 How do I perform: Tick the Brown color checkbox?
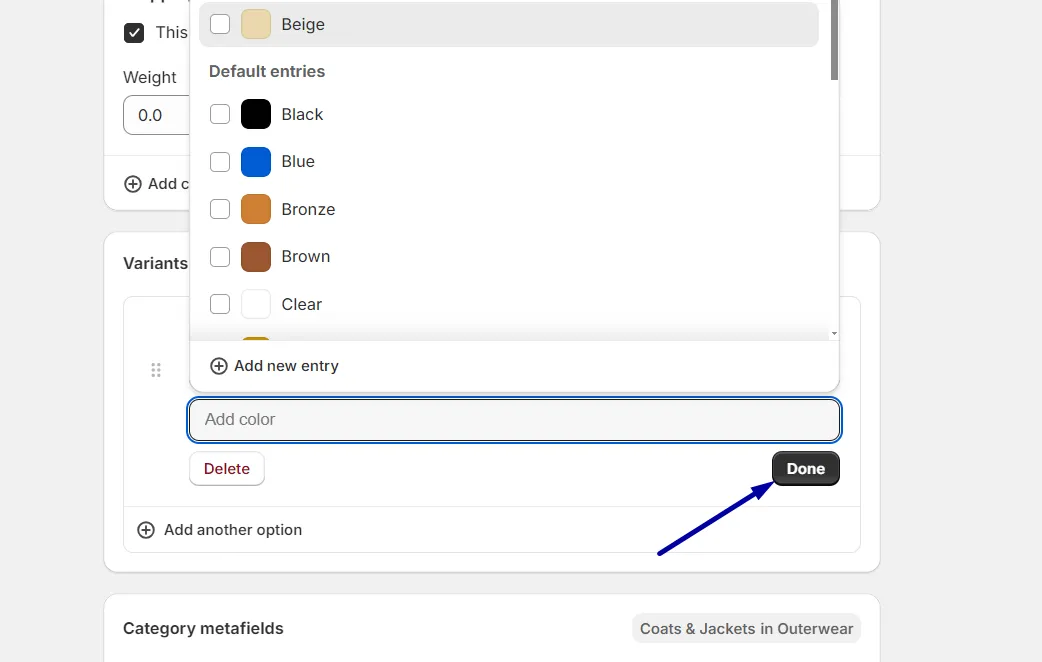pyautogui.click(x=220, y=257)
